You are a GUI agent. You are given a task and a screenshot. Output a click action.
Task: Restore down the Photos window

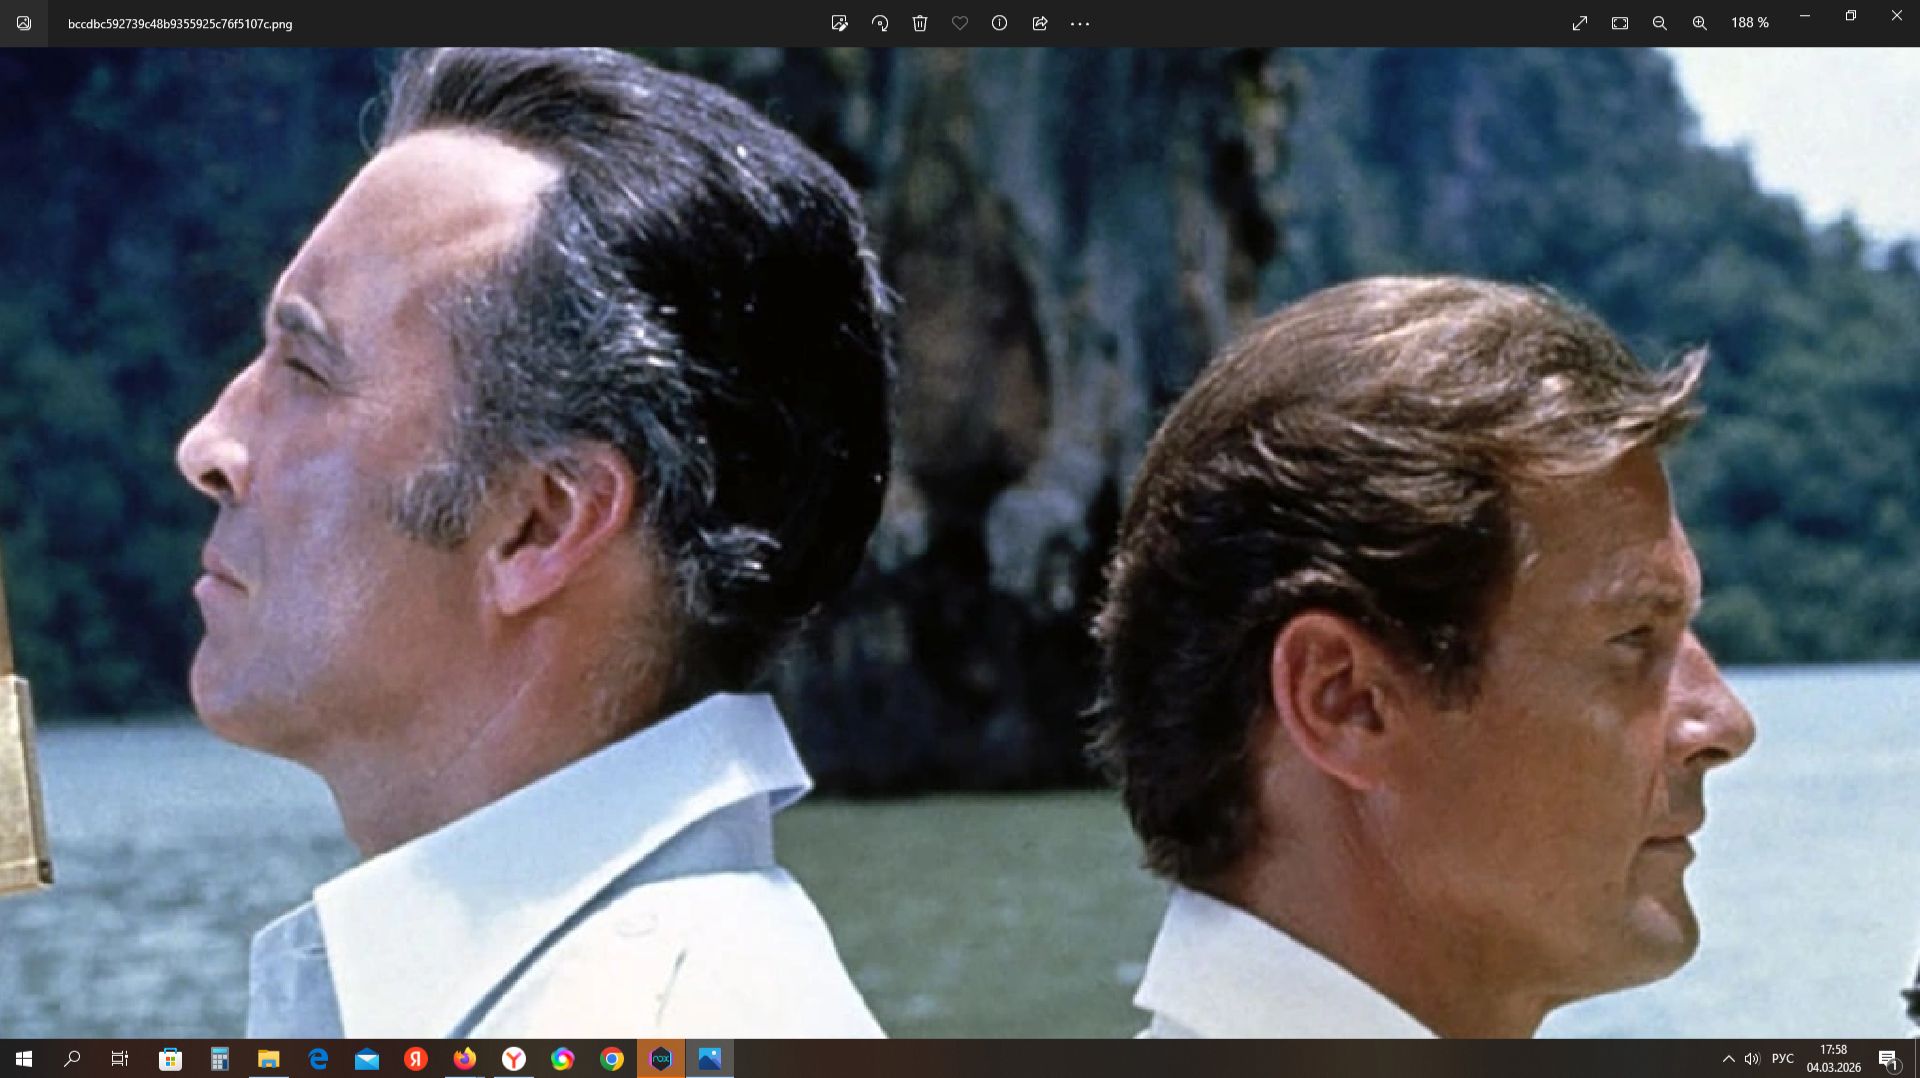click(1851, 16)
